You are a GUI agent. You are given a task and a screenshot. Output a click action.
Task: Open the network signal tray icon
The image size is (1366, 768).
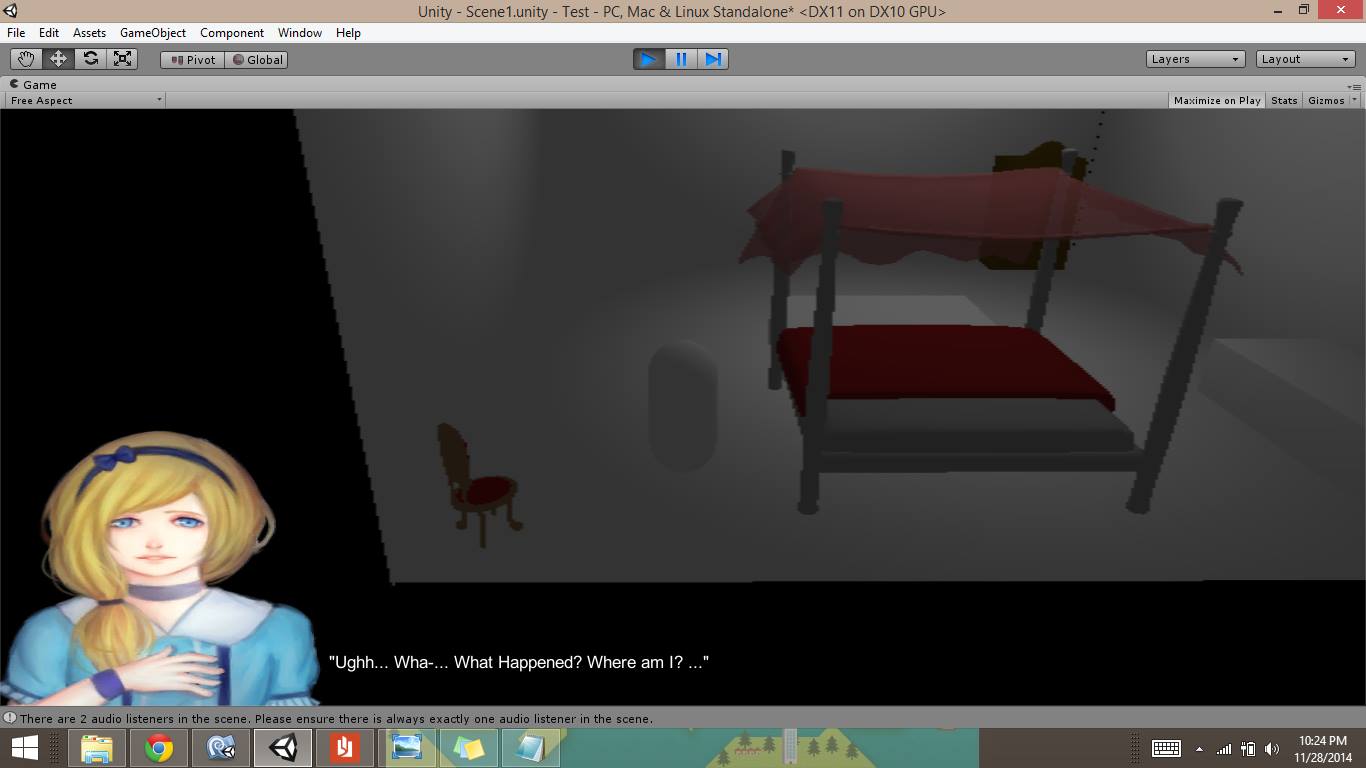coord(1224,748)
